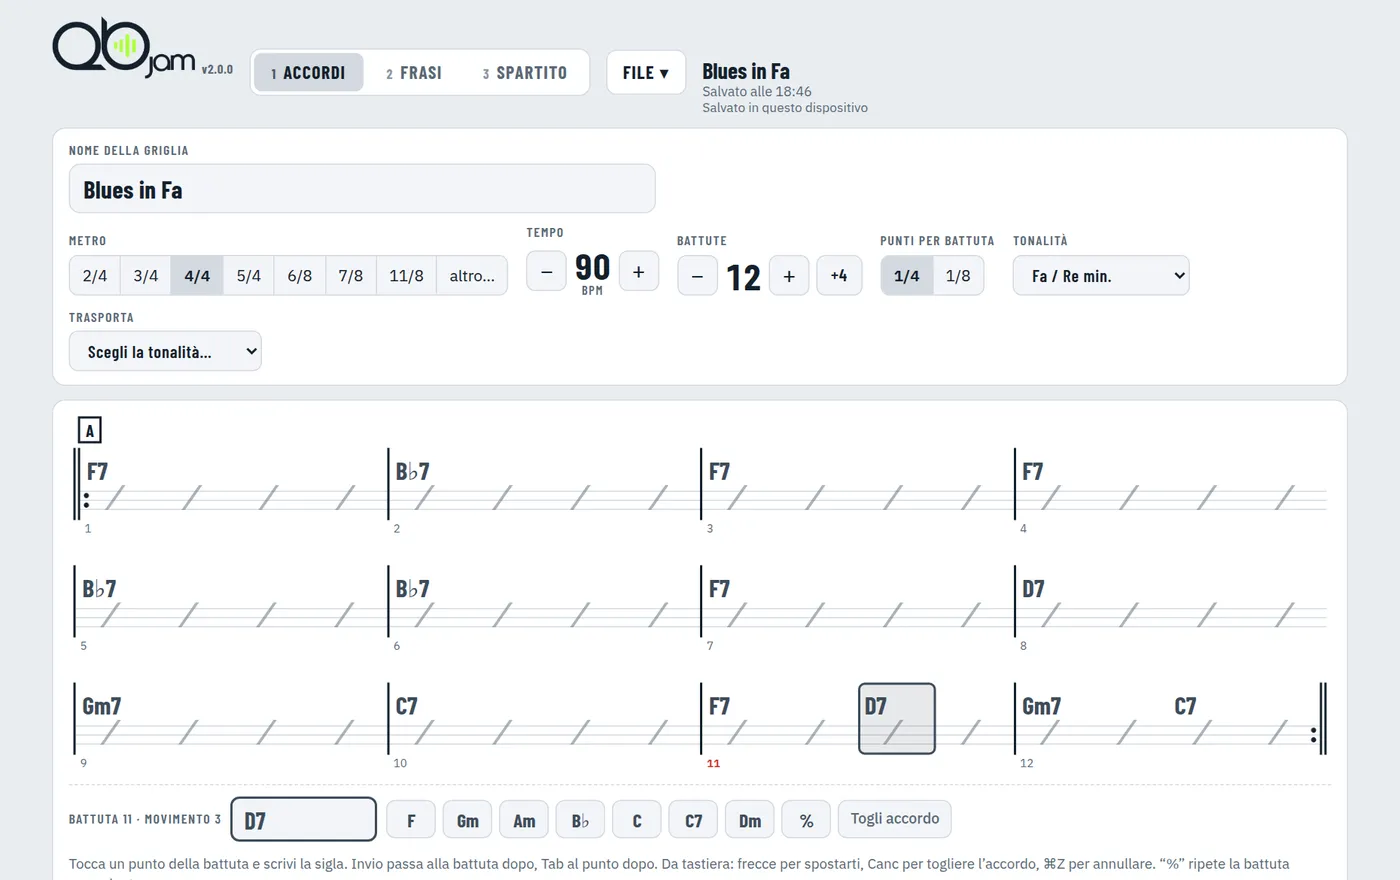Viewport: 1400px width, 880px height.
Task: Insert the Gm chord suggestion
Action: click(x=468, y=820)
